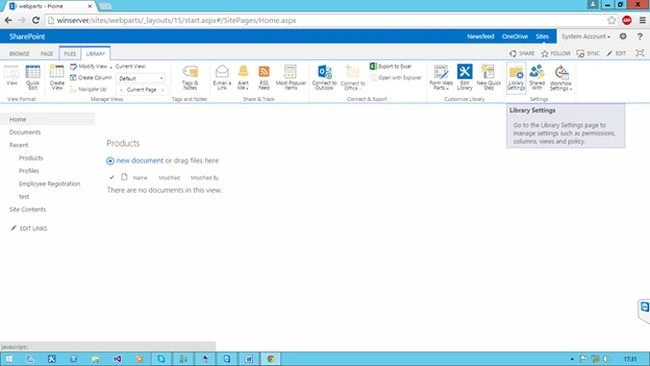Click the Shared With icon

(537, 78)
